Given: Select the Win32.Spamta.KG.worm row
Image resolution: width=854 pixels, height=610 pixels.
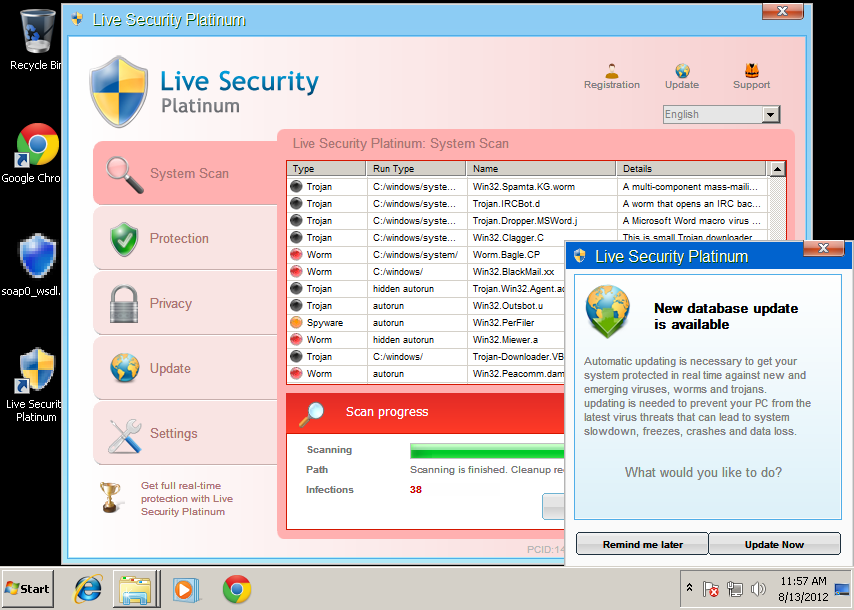Looking at the screenshot, I should click(x=527, y=187).
